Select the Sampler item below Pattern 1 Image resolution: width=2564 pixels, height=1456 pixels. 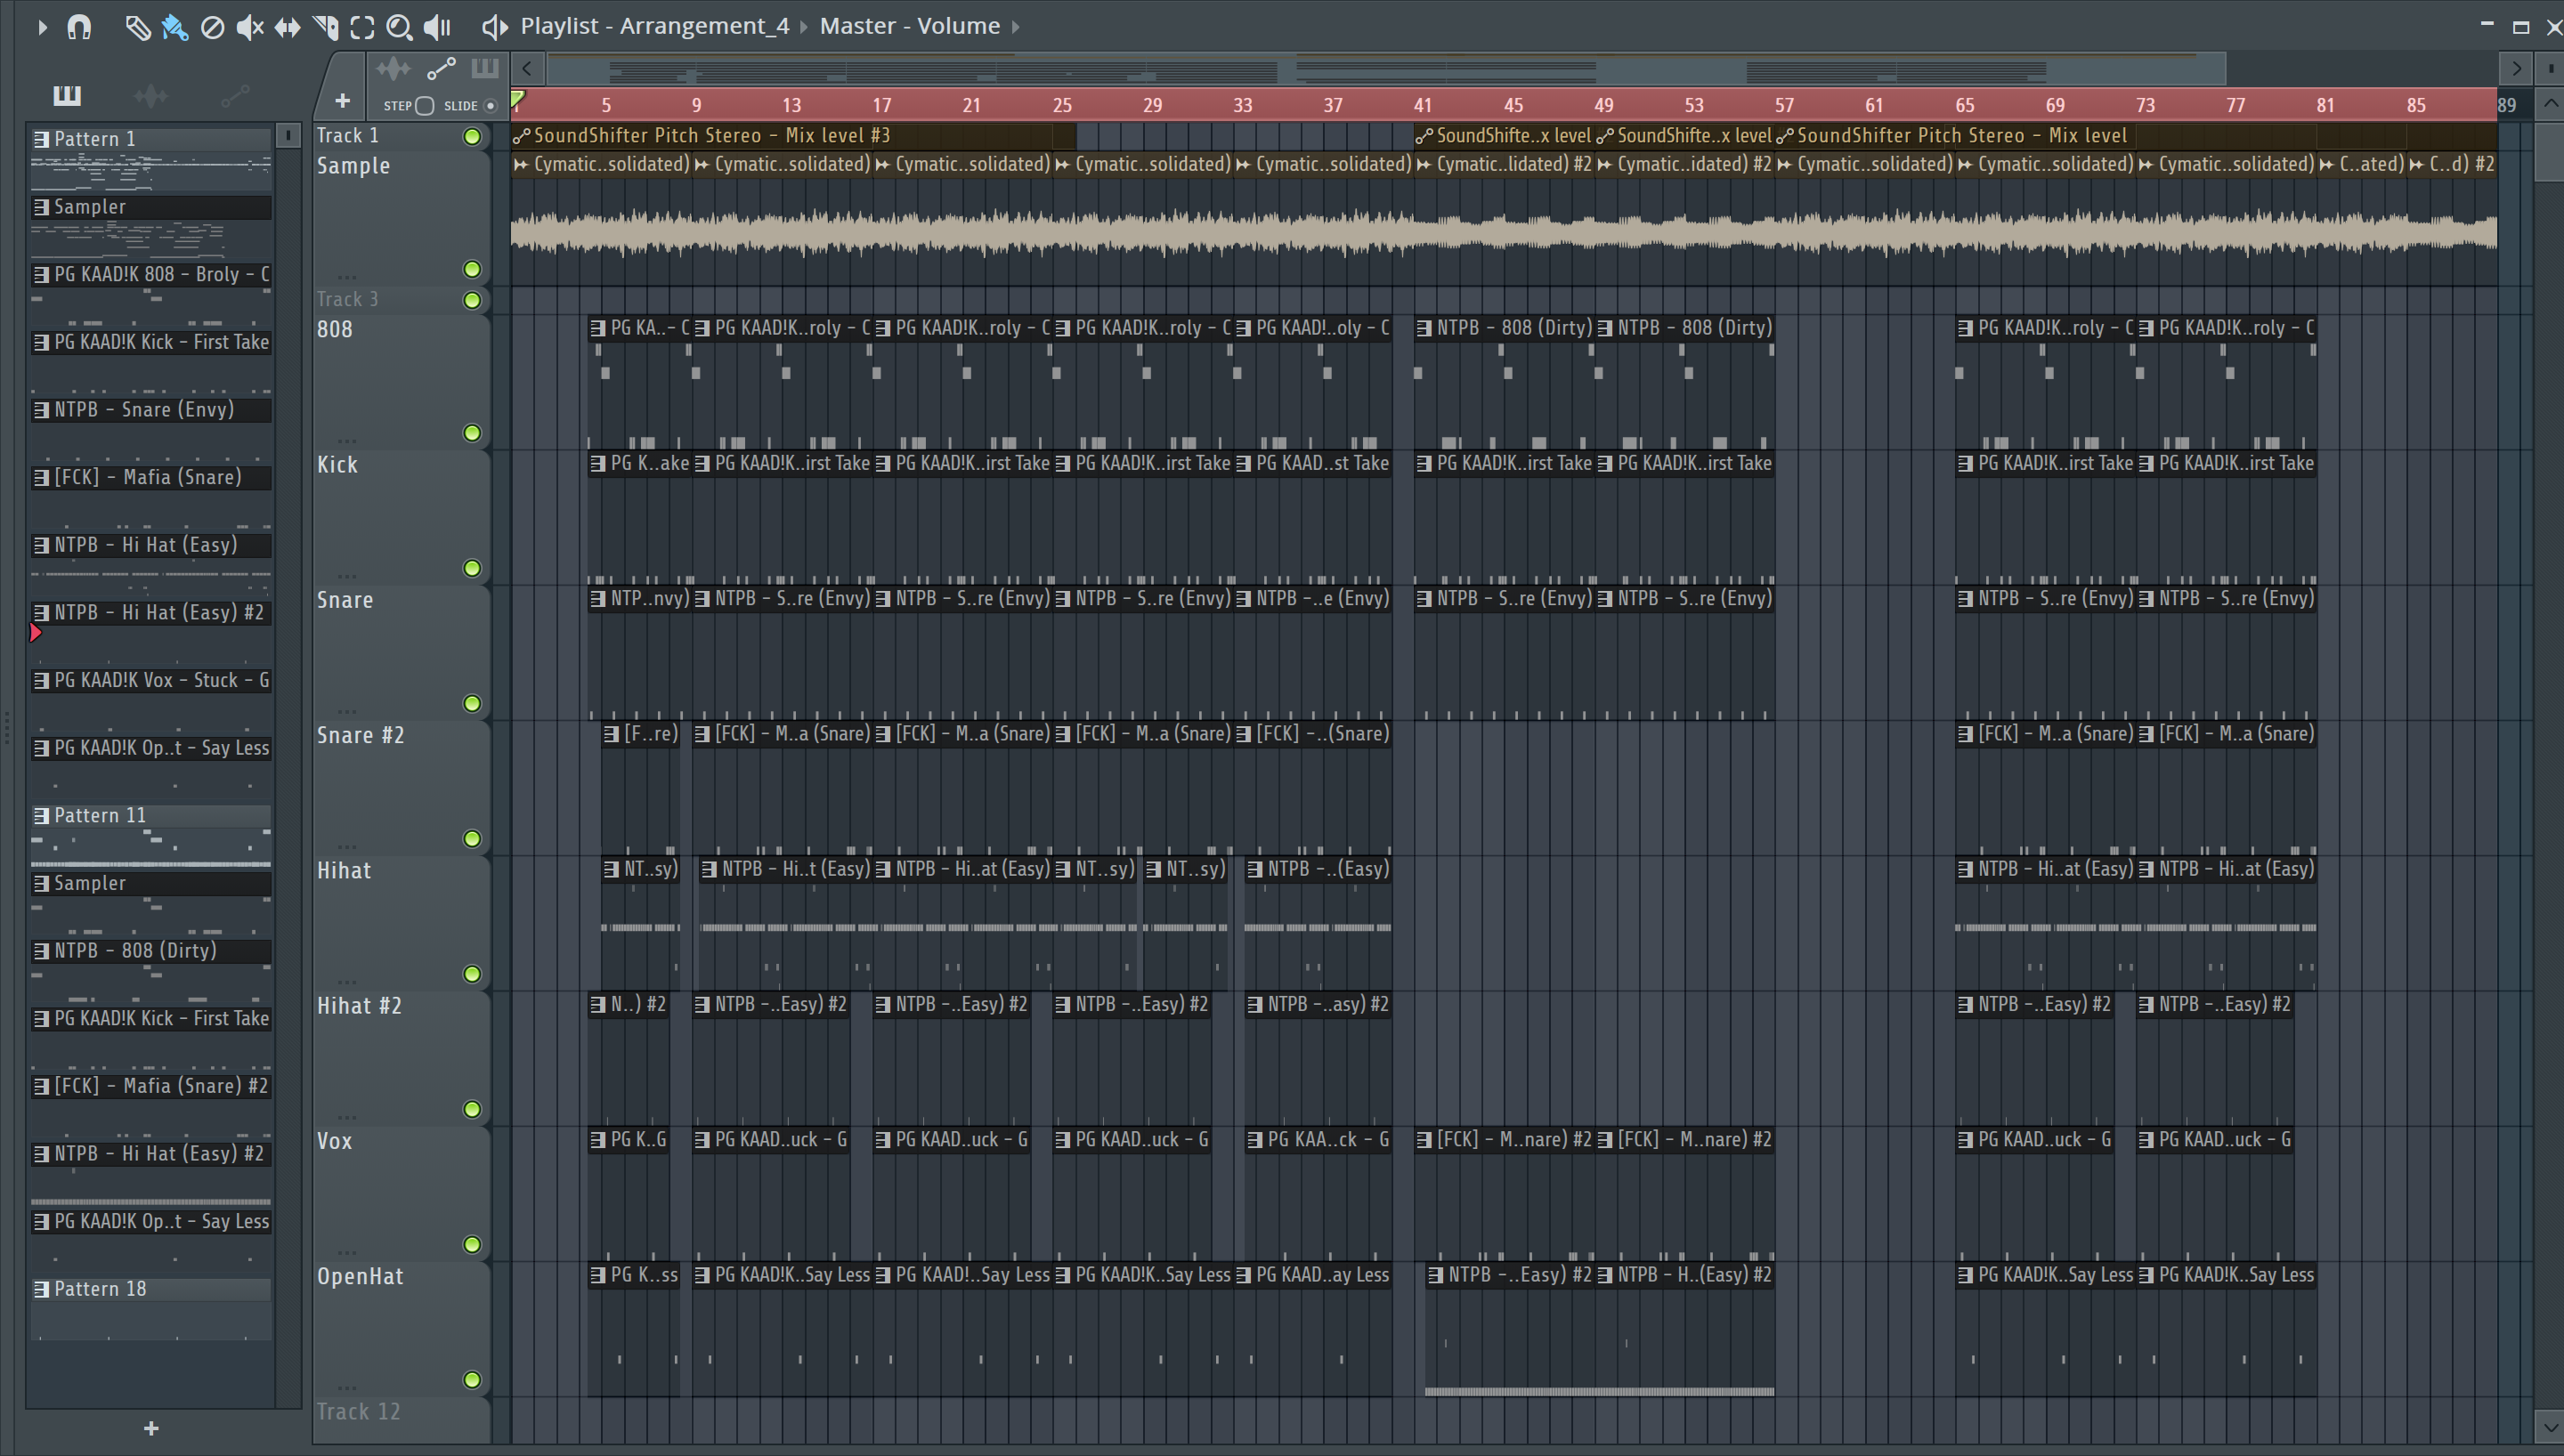click(x=151, y=207)
